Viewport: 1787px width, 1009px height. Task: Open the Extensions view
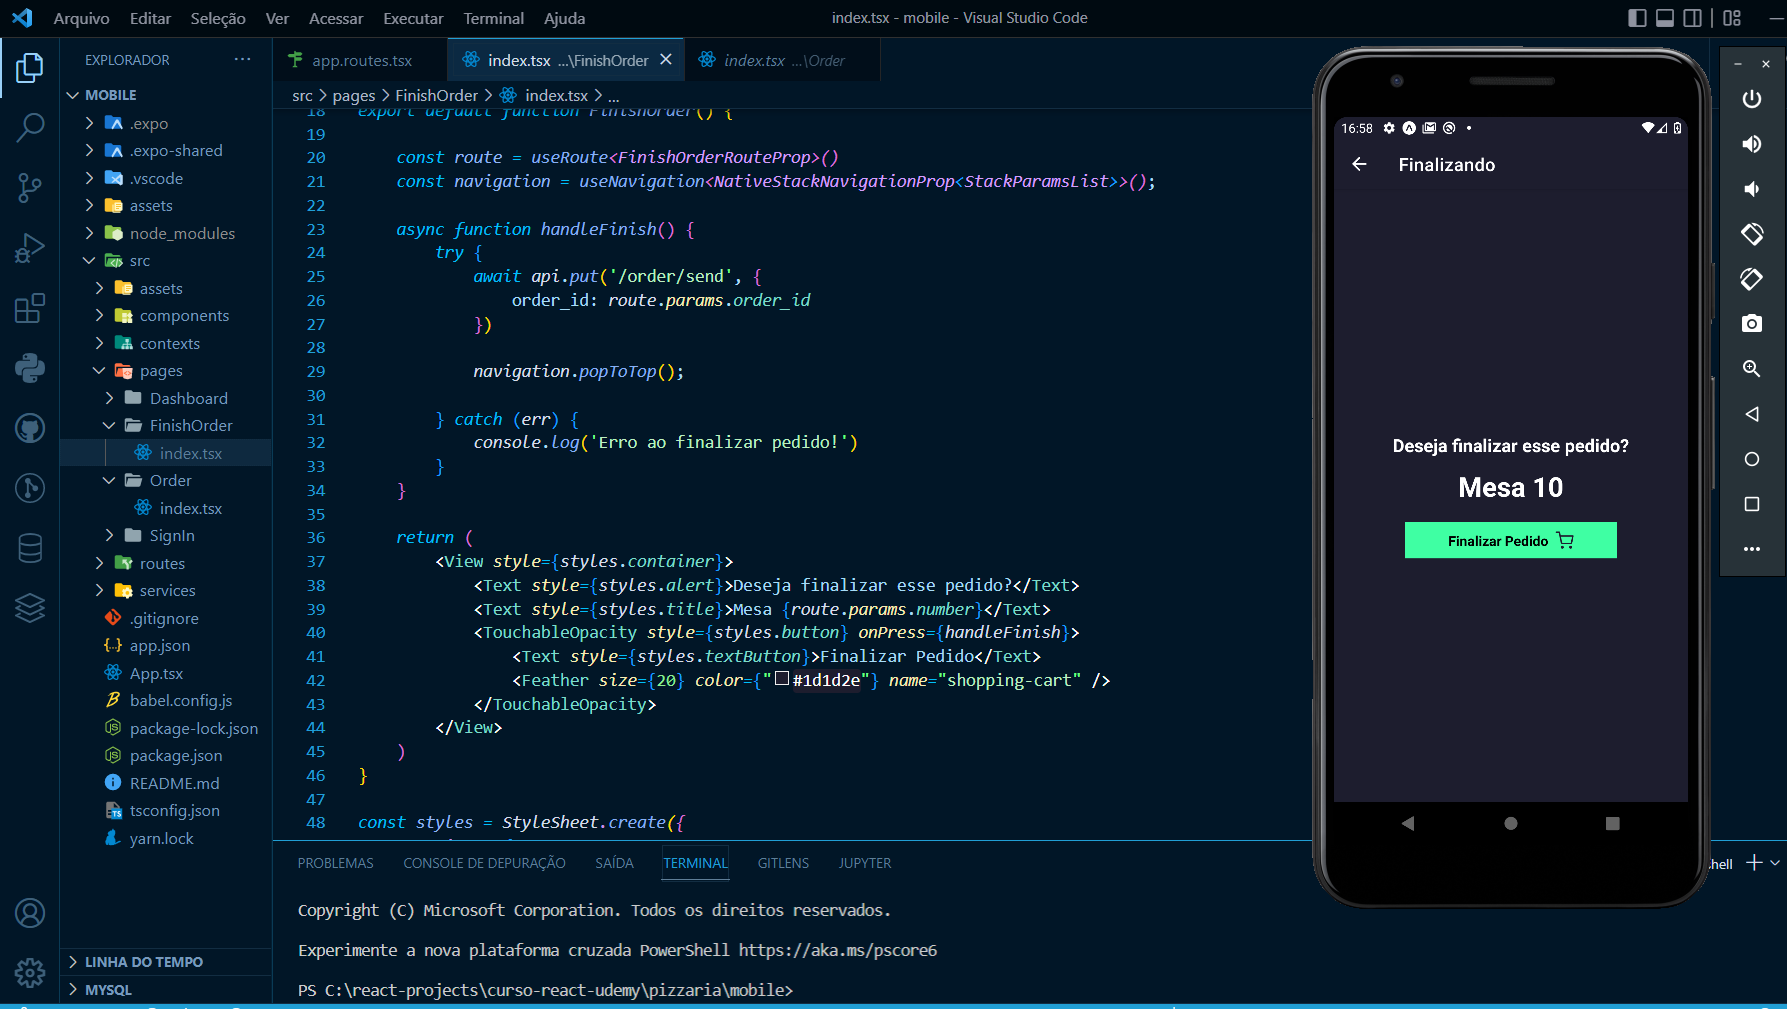tap(30, 308)
